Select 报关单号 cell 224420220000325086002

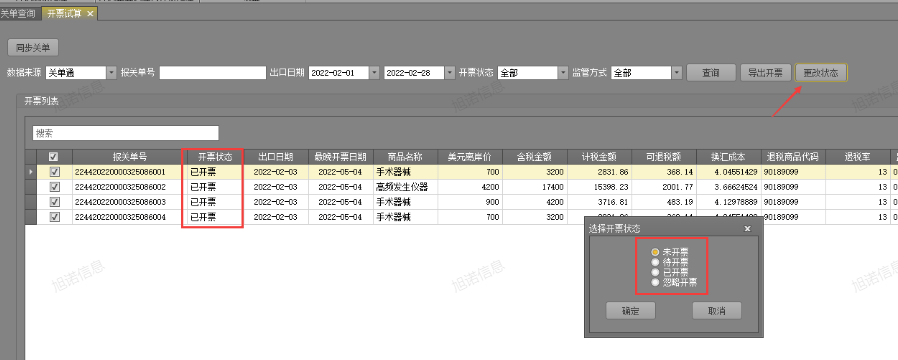(x=130, y=187)
